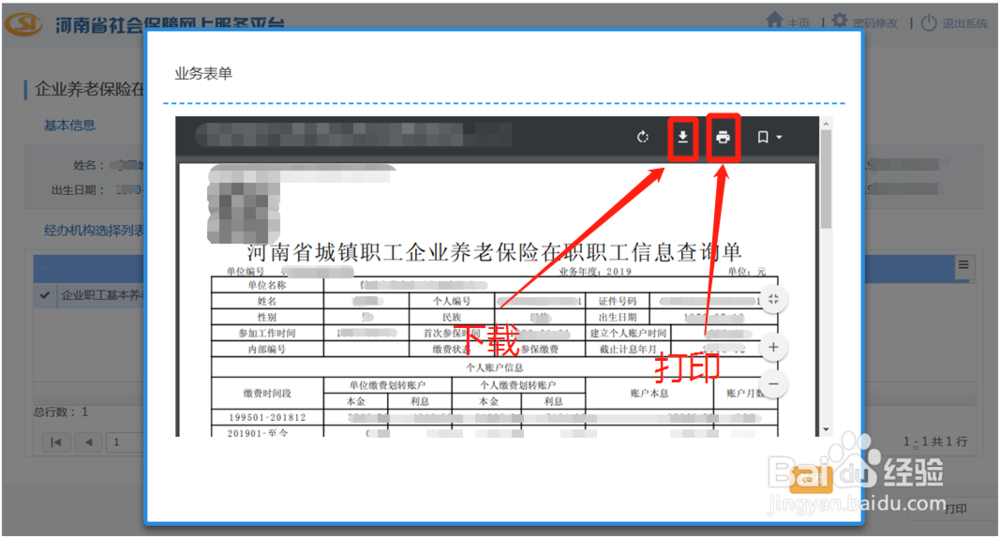The width and height of the screenshot is (1000, 538).
Task: Click the 基本信息 section label
Action: (x=70, y=126)
